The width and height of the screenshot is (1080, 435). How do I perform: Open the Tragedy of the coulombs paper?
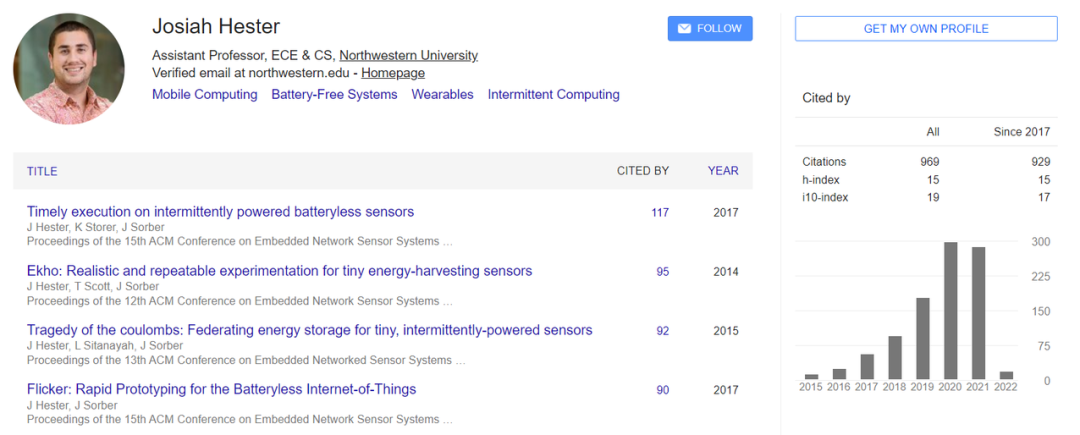309,330
